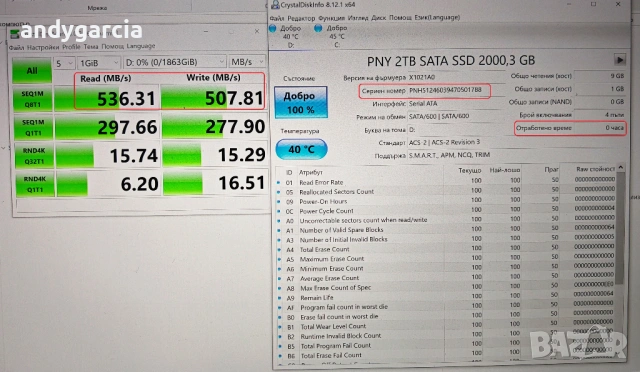Open Помощ menu in CrystalDiskMark
The height and width of the screenshot is (372, 640).
[112, 46]
